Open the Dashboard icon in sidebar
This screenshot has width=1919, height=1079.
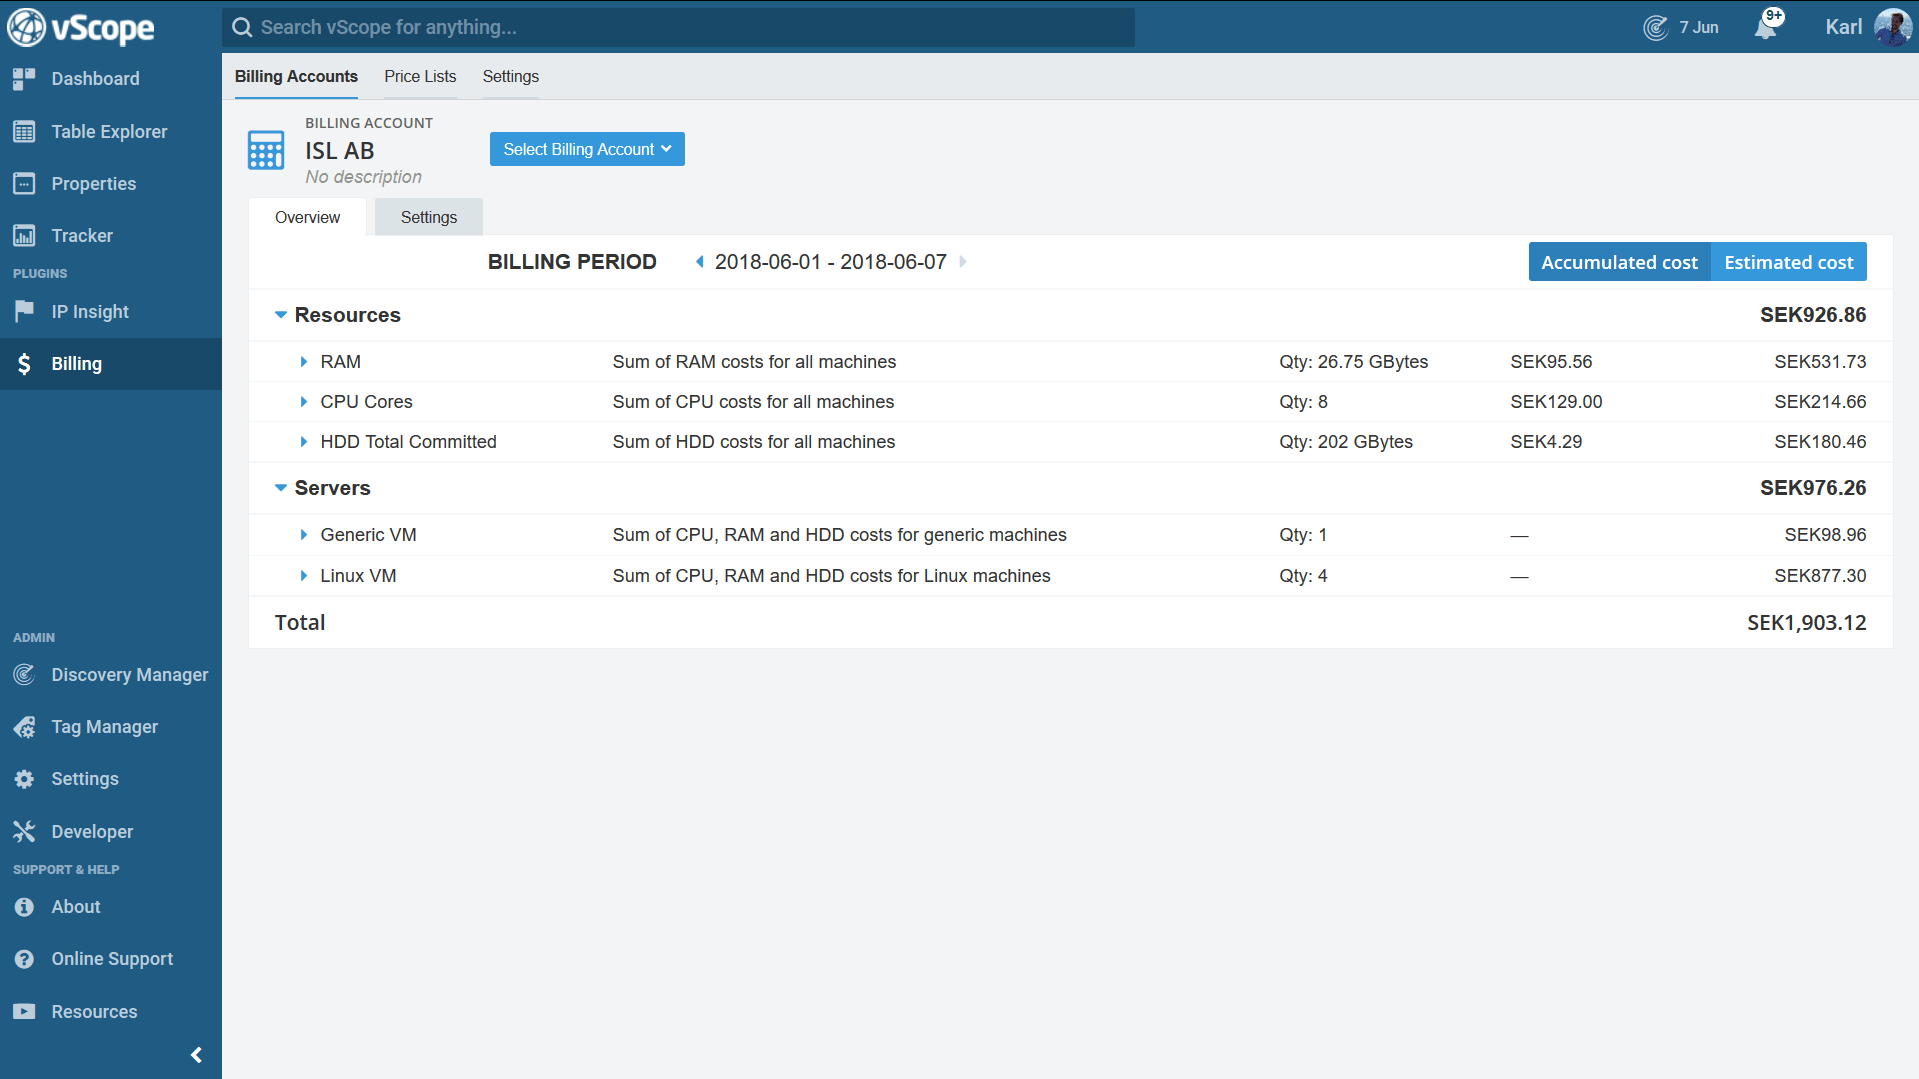(24, 79)
